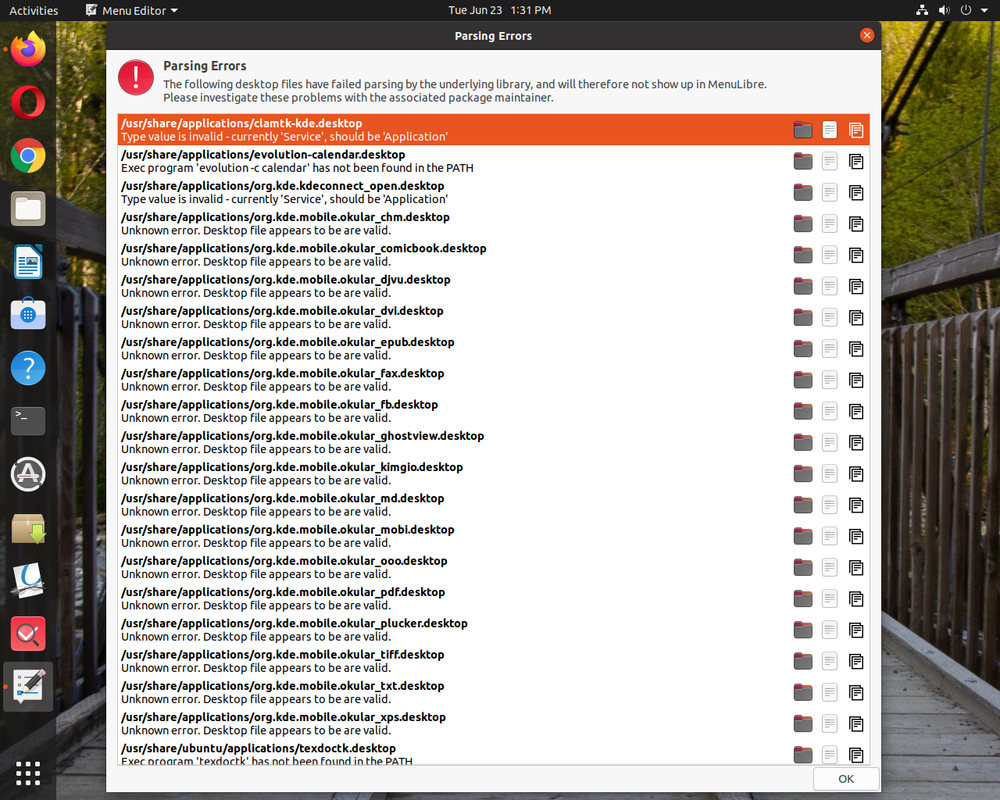Select the okular_epub.desktop error row
Viewport: 1000px width, 800px height.
(x=494, y=349)
